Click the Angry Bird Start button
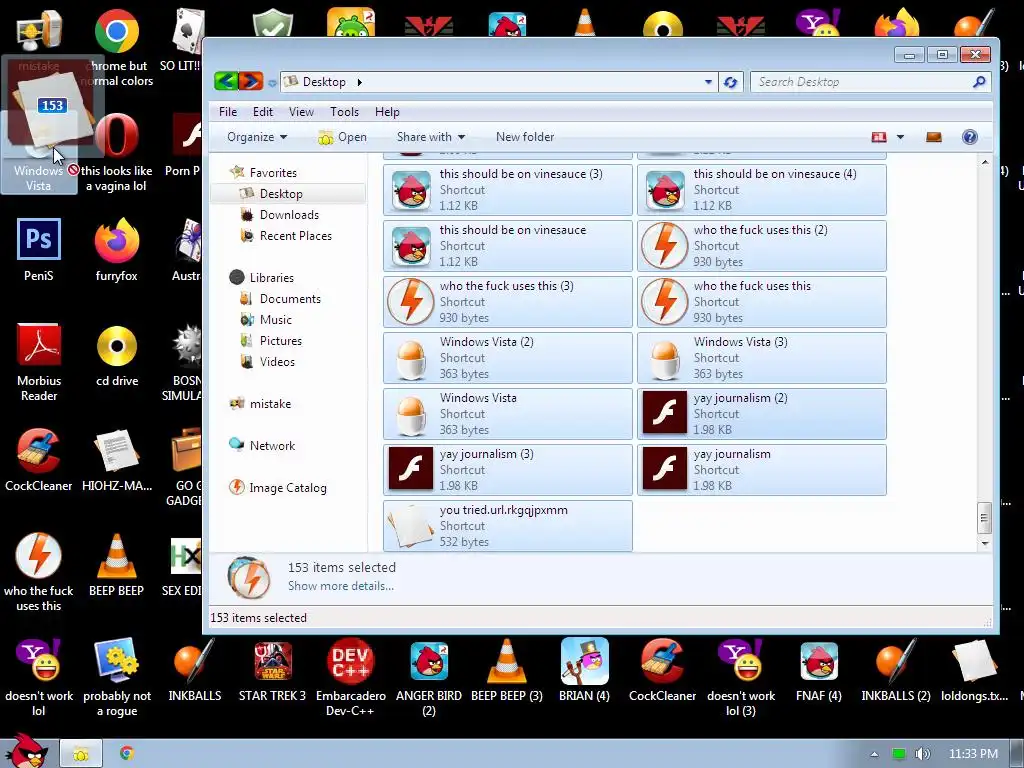 pyautogui.click(x=27, y=751)
